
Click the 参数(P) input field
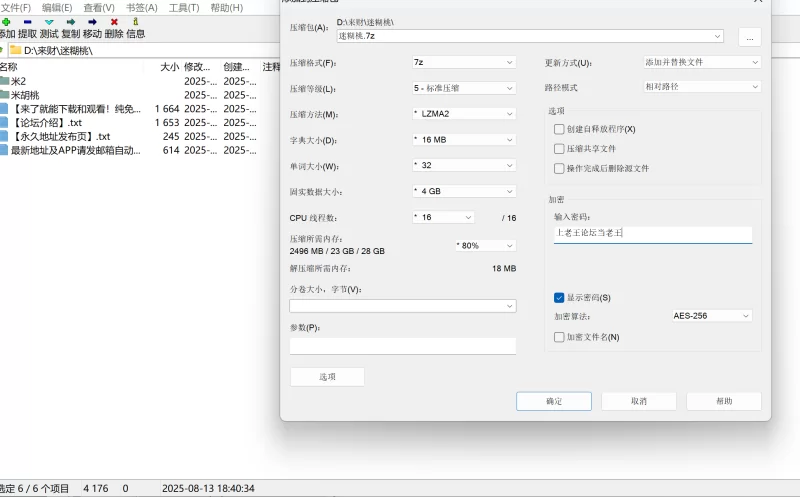click(x=403, y=346)
